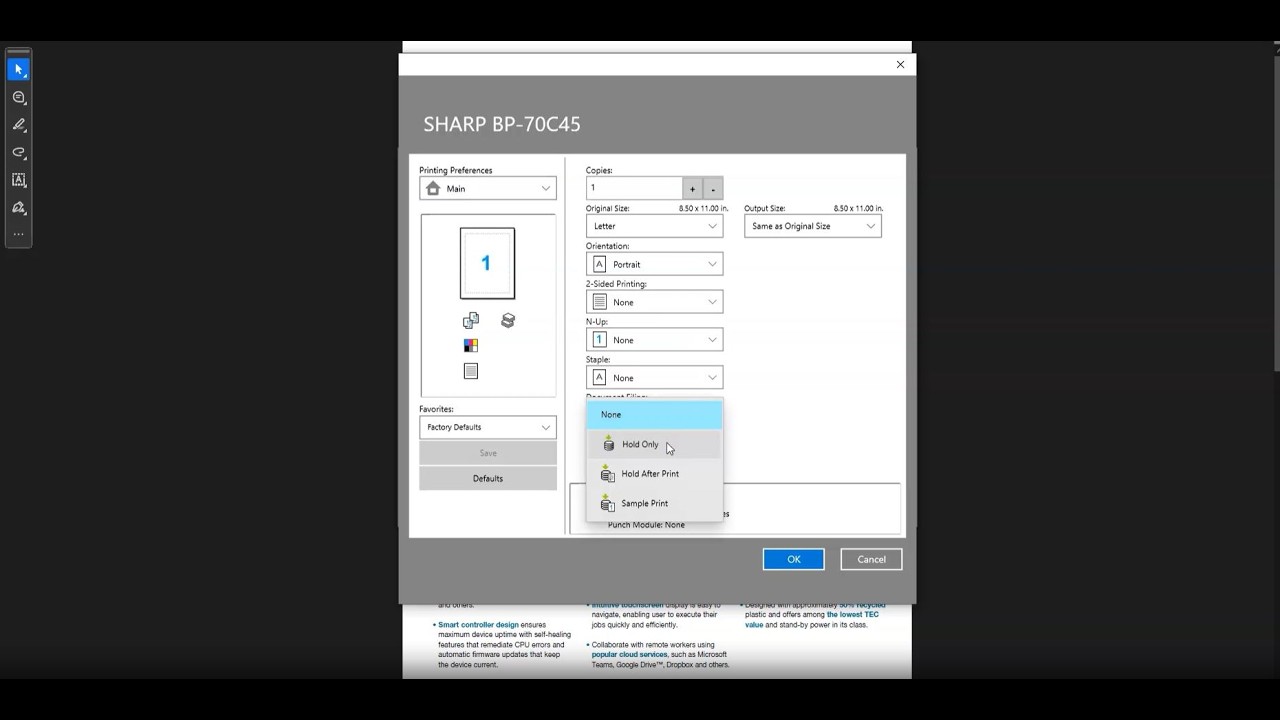Choose Sample Print option
Image resolution: width=1280 pixels, height=720 pixels.
654,503
